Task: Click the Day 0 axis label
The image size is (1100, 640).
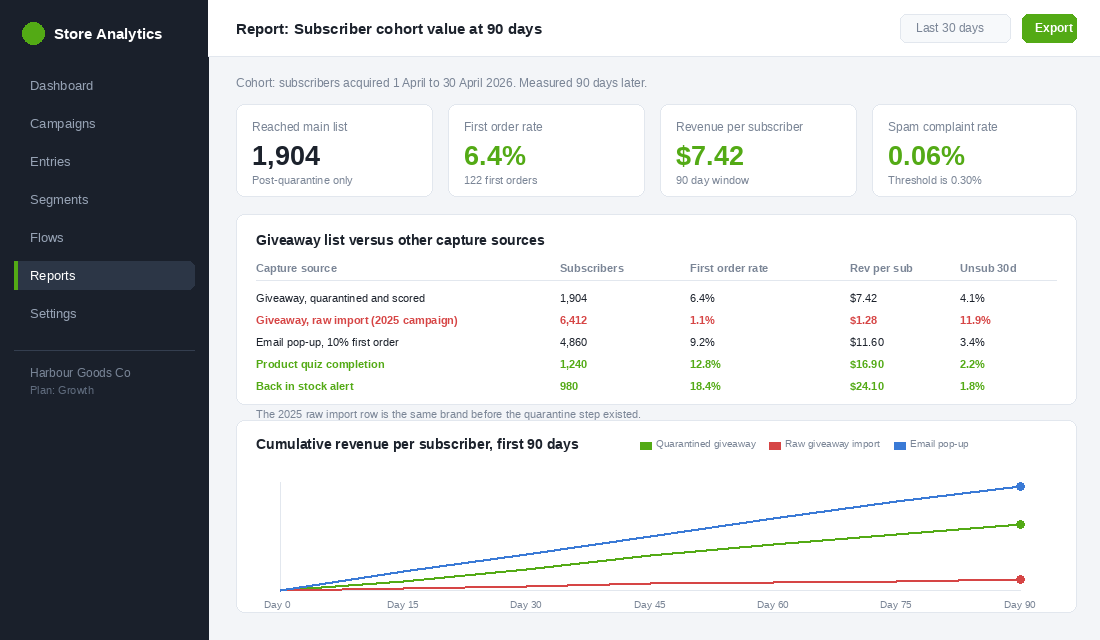Action: click(x=277, y=604)
